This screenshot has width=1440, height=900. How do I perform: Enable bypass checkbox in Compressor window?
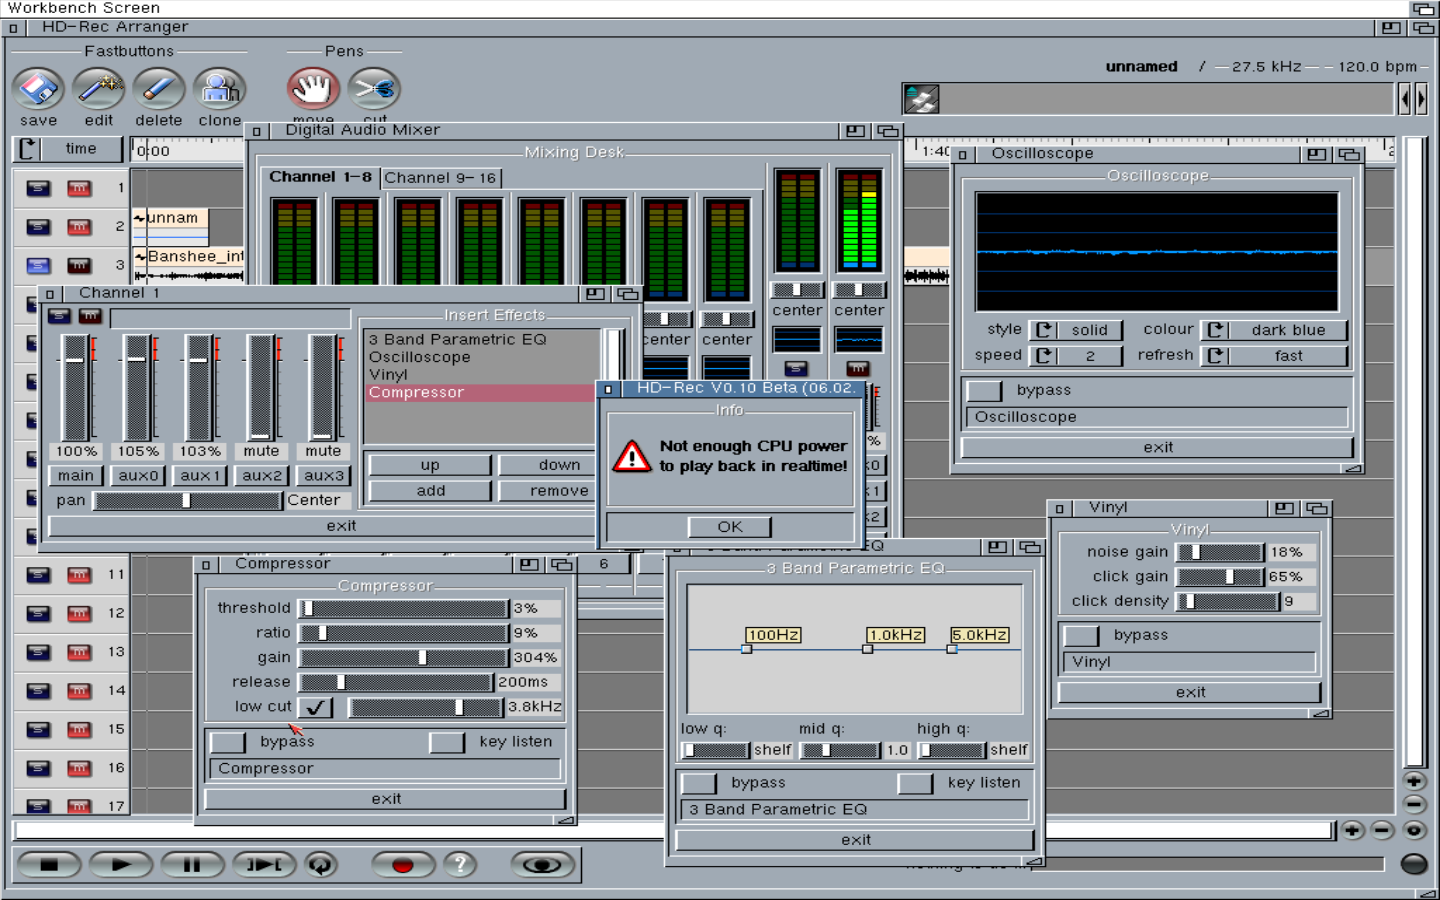coord(227,742)
